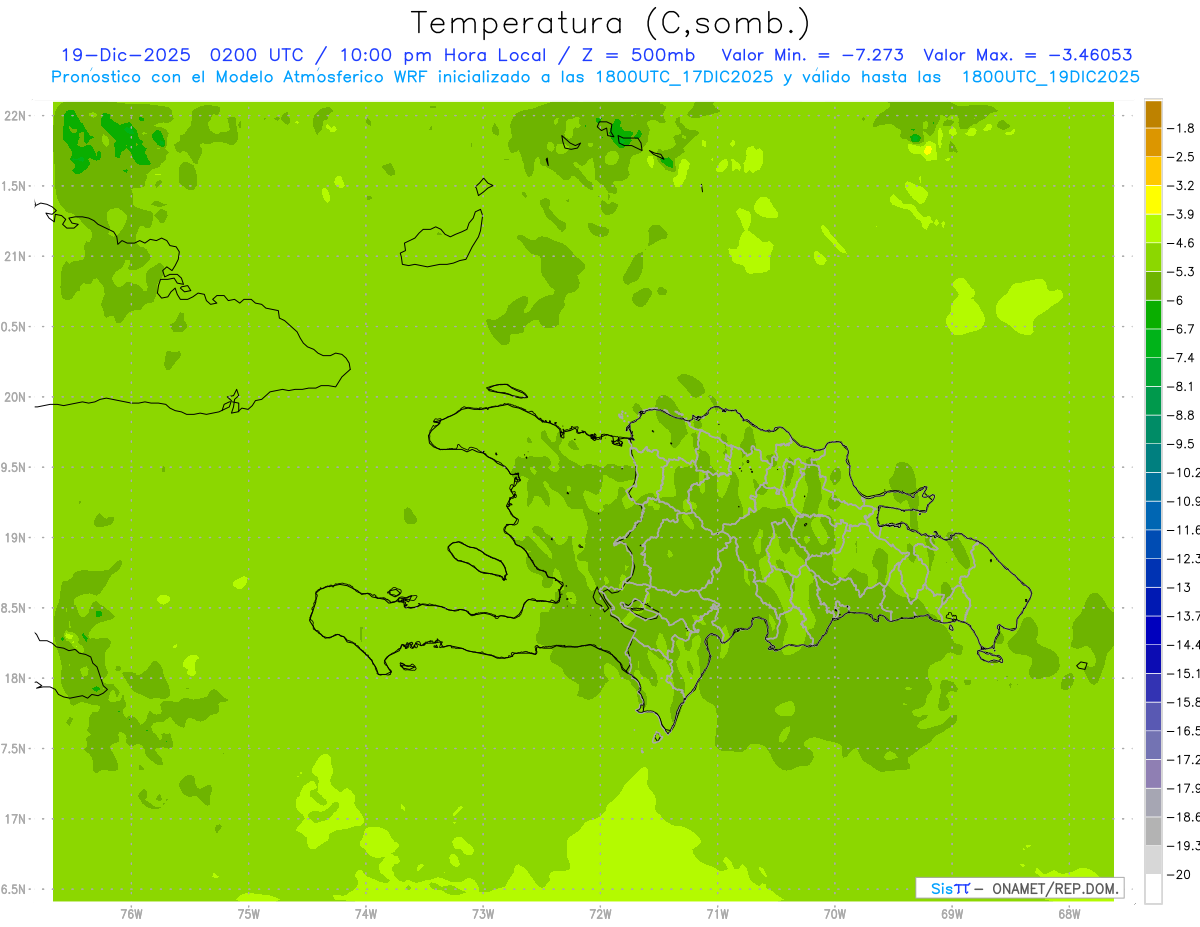The width and height of the screenshot is (1200, 927).
Task: Click yellow color bar segment between -3.2 and -3.9
Action: click(x=1153, y=200)
